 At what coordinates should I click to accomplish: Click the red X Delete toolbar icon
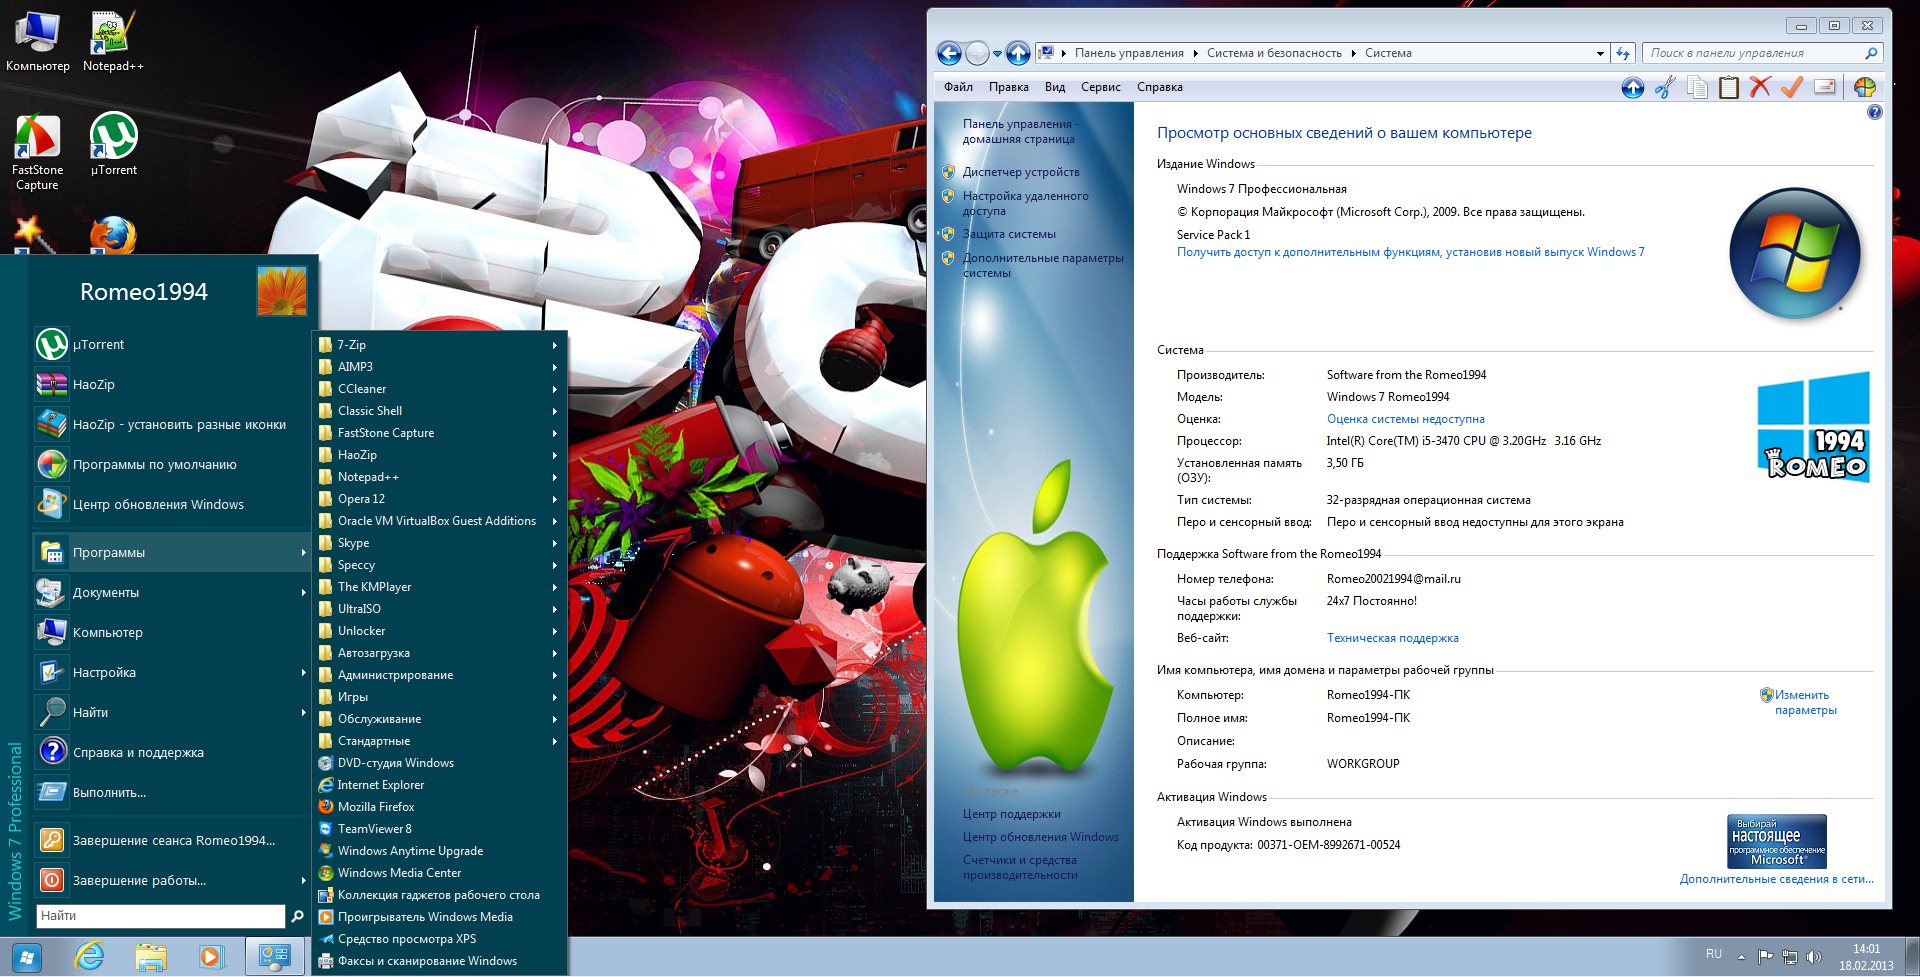point(1760,88)
